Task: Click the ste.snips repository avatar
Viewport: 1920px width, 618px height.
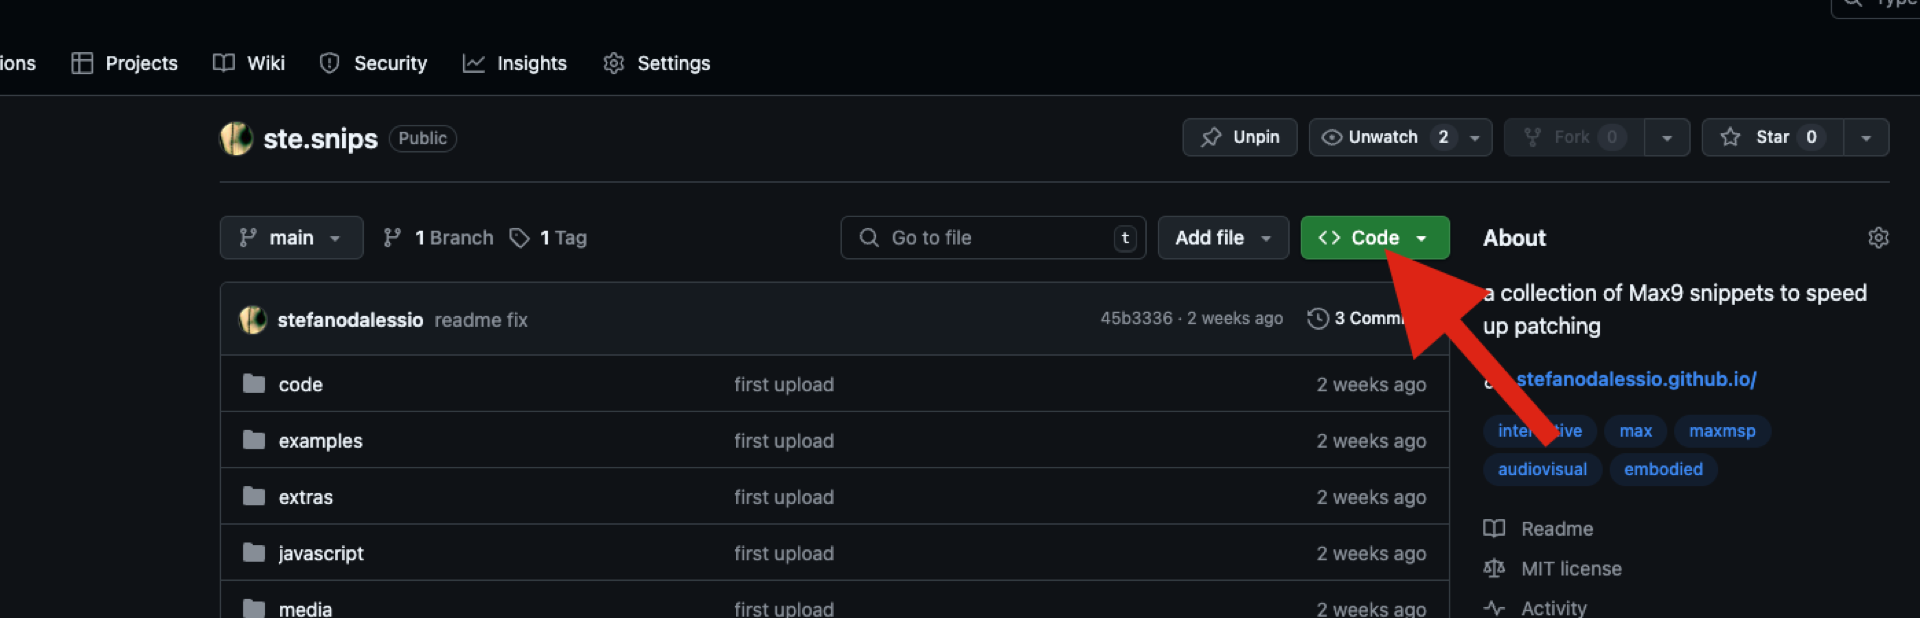Action: tap(236, 139)
